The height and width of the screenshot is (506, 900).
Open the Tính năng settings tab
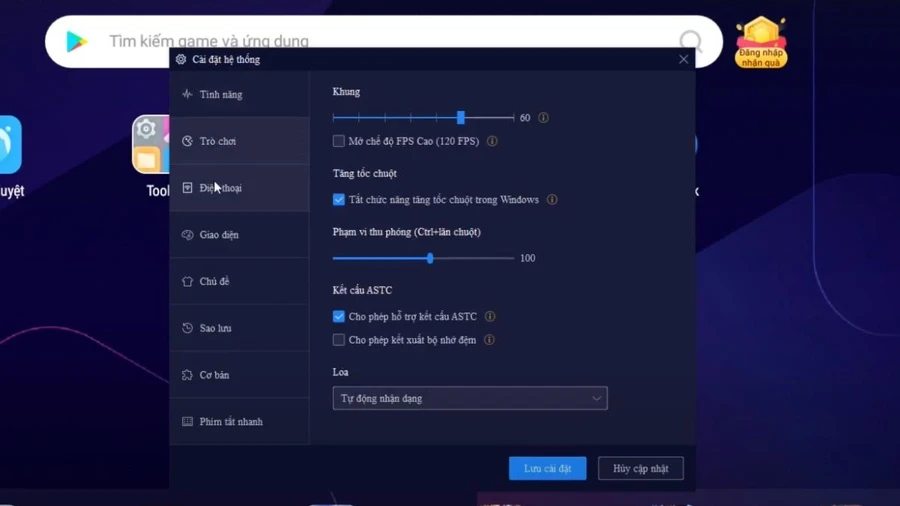pos(239,95)
